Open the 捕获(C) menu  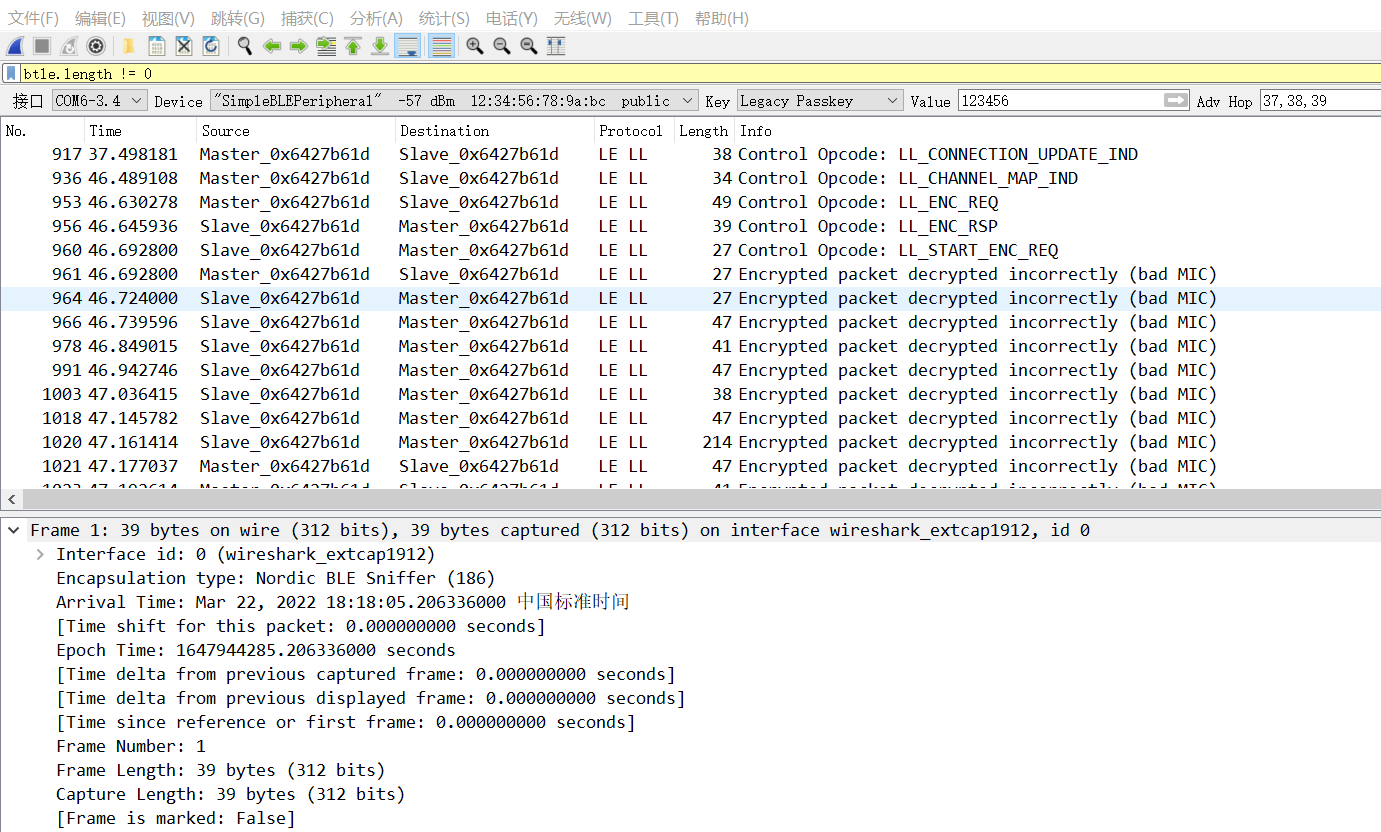click(307, 18)
